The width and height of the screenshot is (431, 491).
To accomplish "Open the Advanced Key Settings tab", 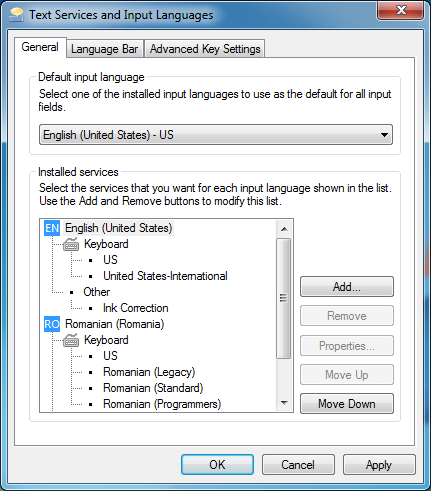I will 205,49.
